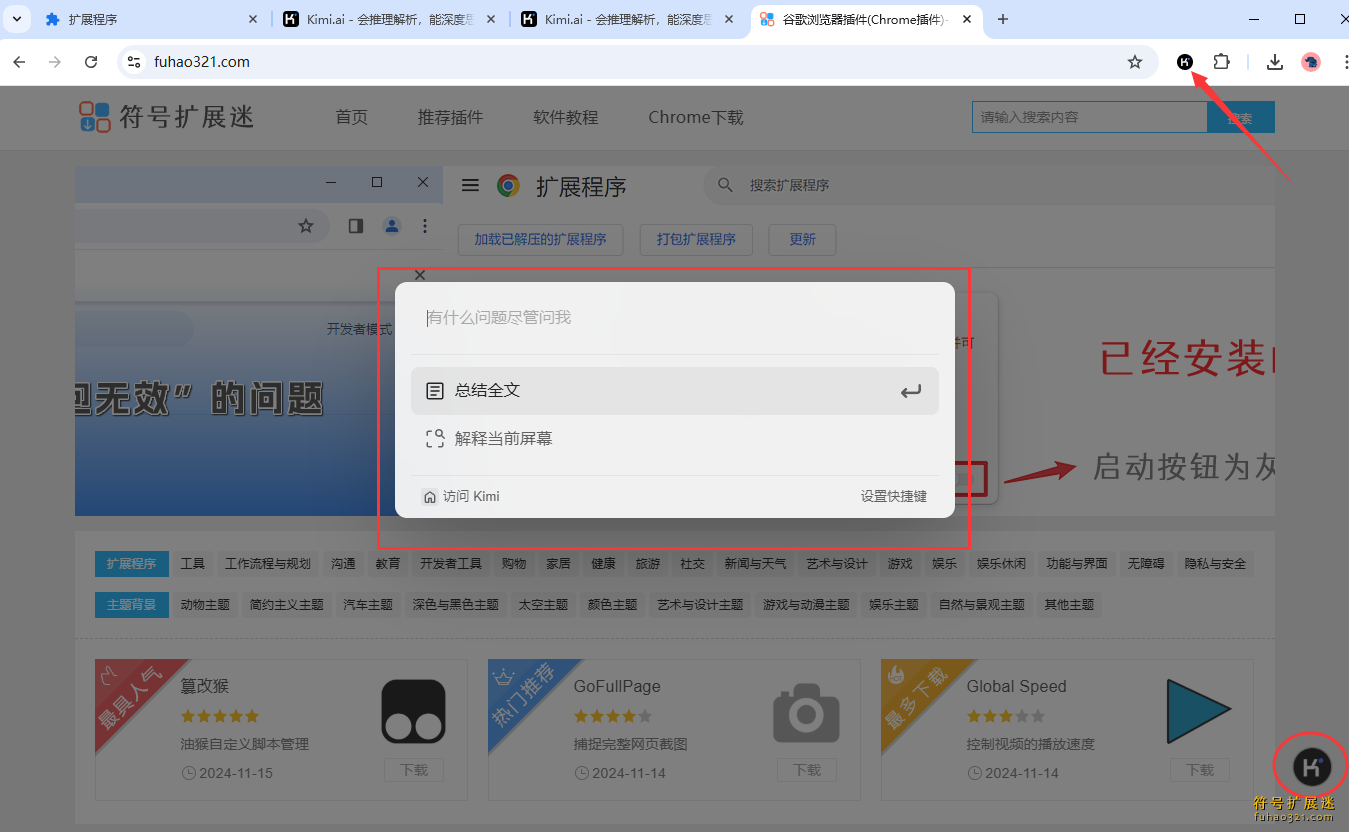Viewport: 1349px width, 832px height.
Task: Select 解释当前屏幕 in the Kimi popup
Action: (x=675, y=438)
